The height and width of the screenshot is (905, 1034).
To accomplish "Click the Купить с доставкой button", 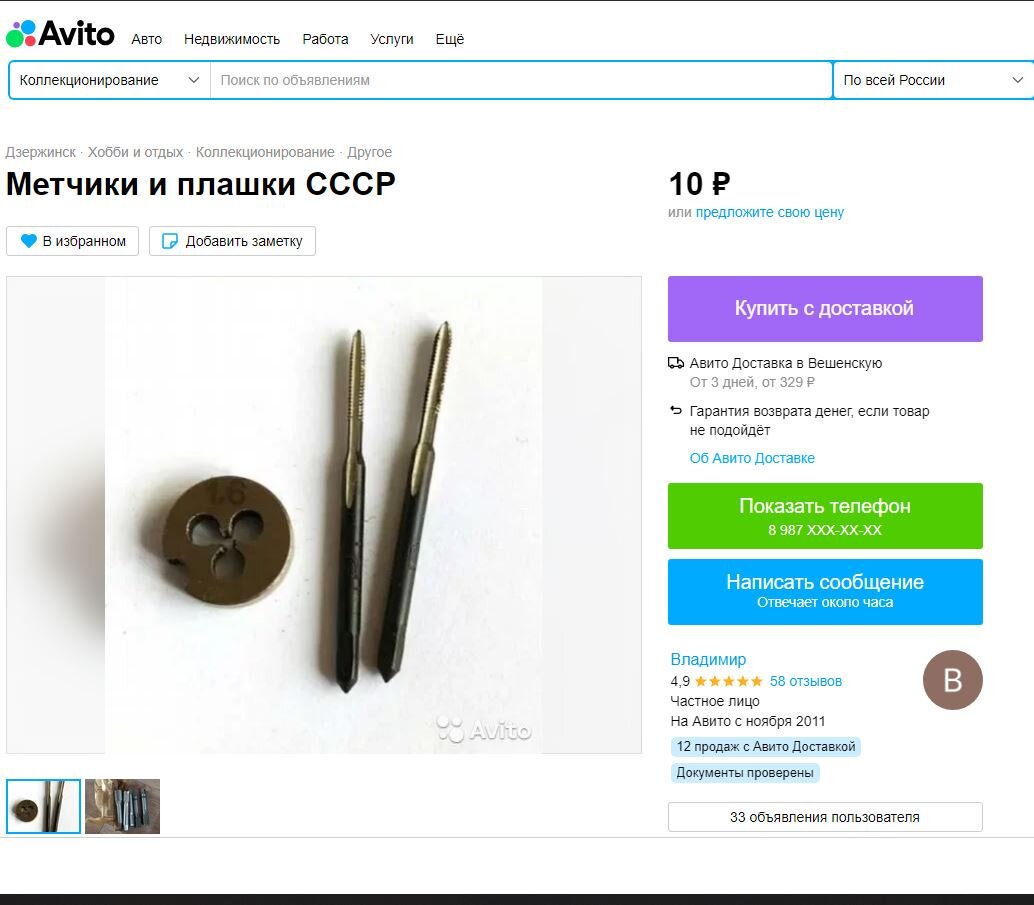I will point(825,309).
